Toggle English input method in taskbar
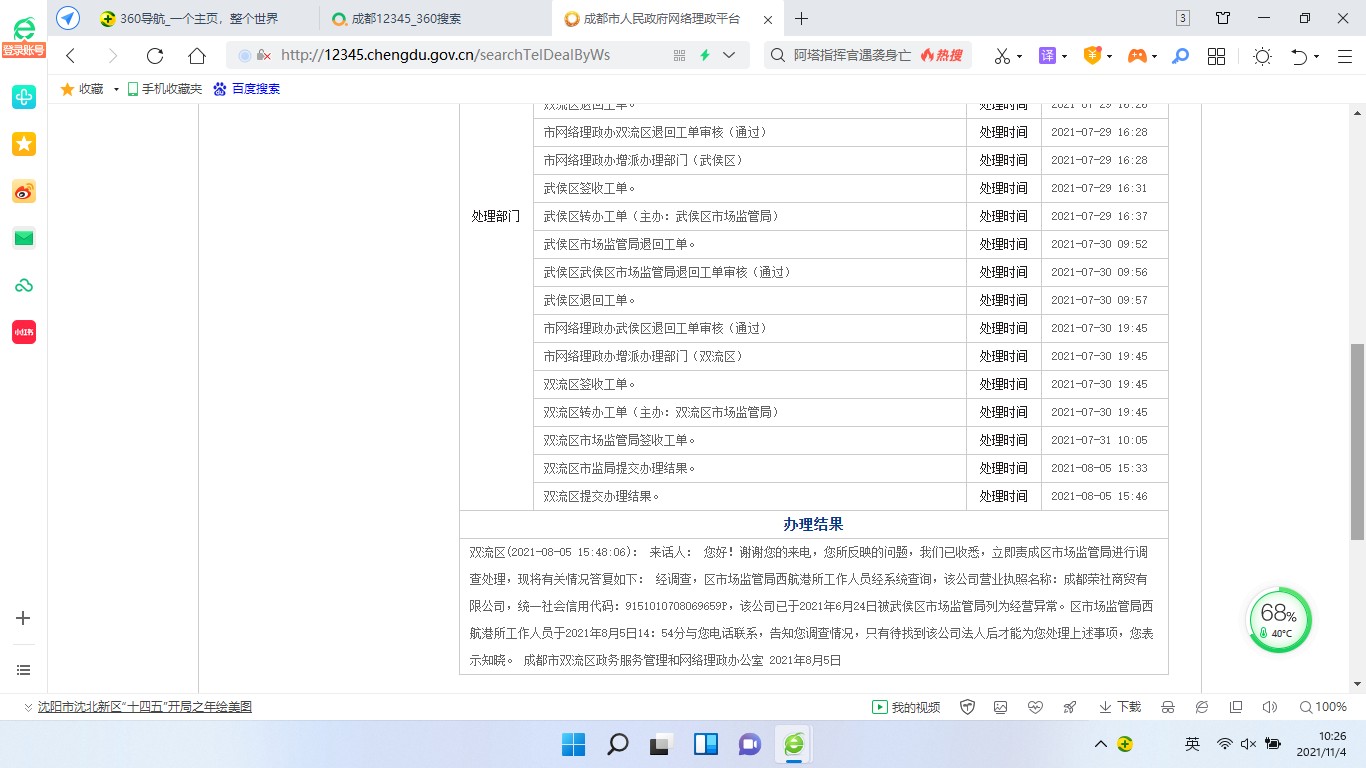 tap(1192, 744)
